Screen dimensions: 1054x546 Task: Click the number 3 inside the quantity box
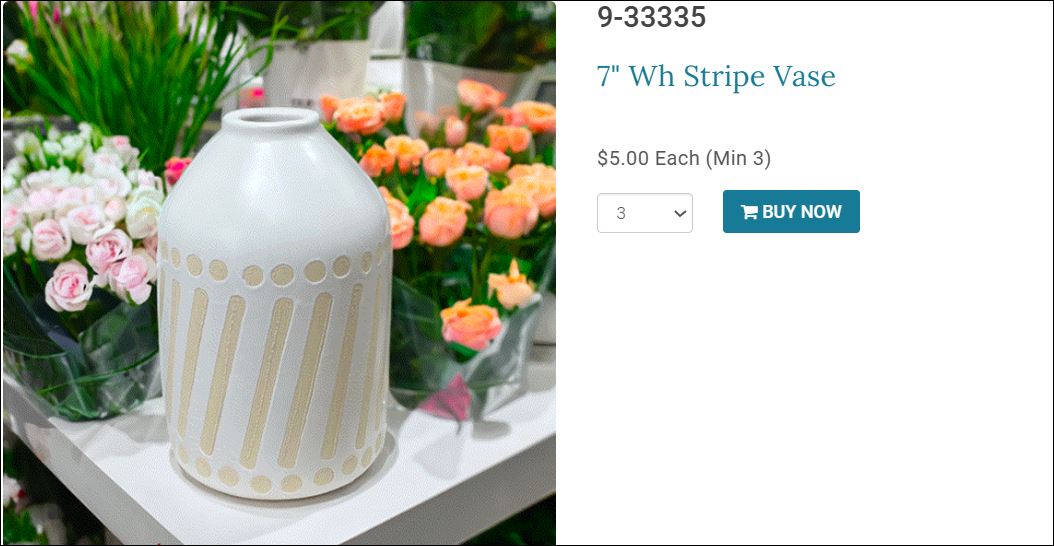click(x=620, y=214)
